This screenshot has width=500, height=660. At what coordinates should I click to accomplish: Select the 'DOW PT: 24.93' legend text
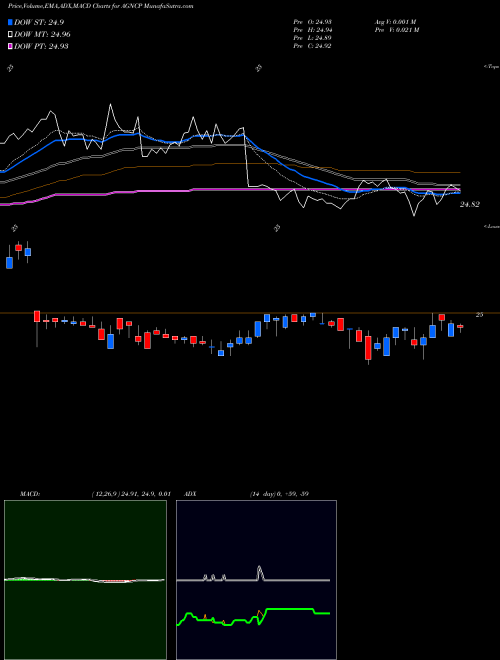click(x=41, y=46)
